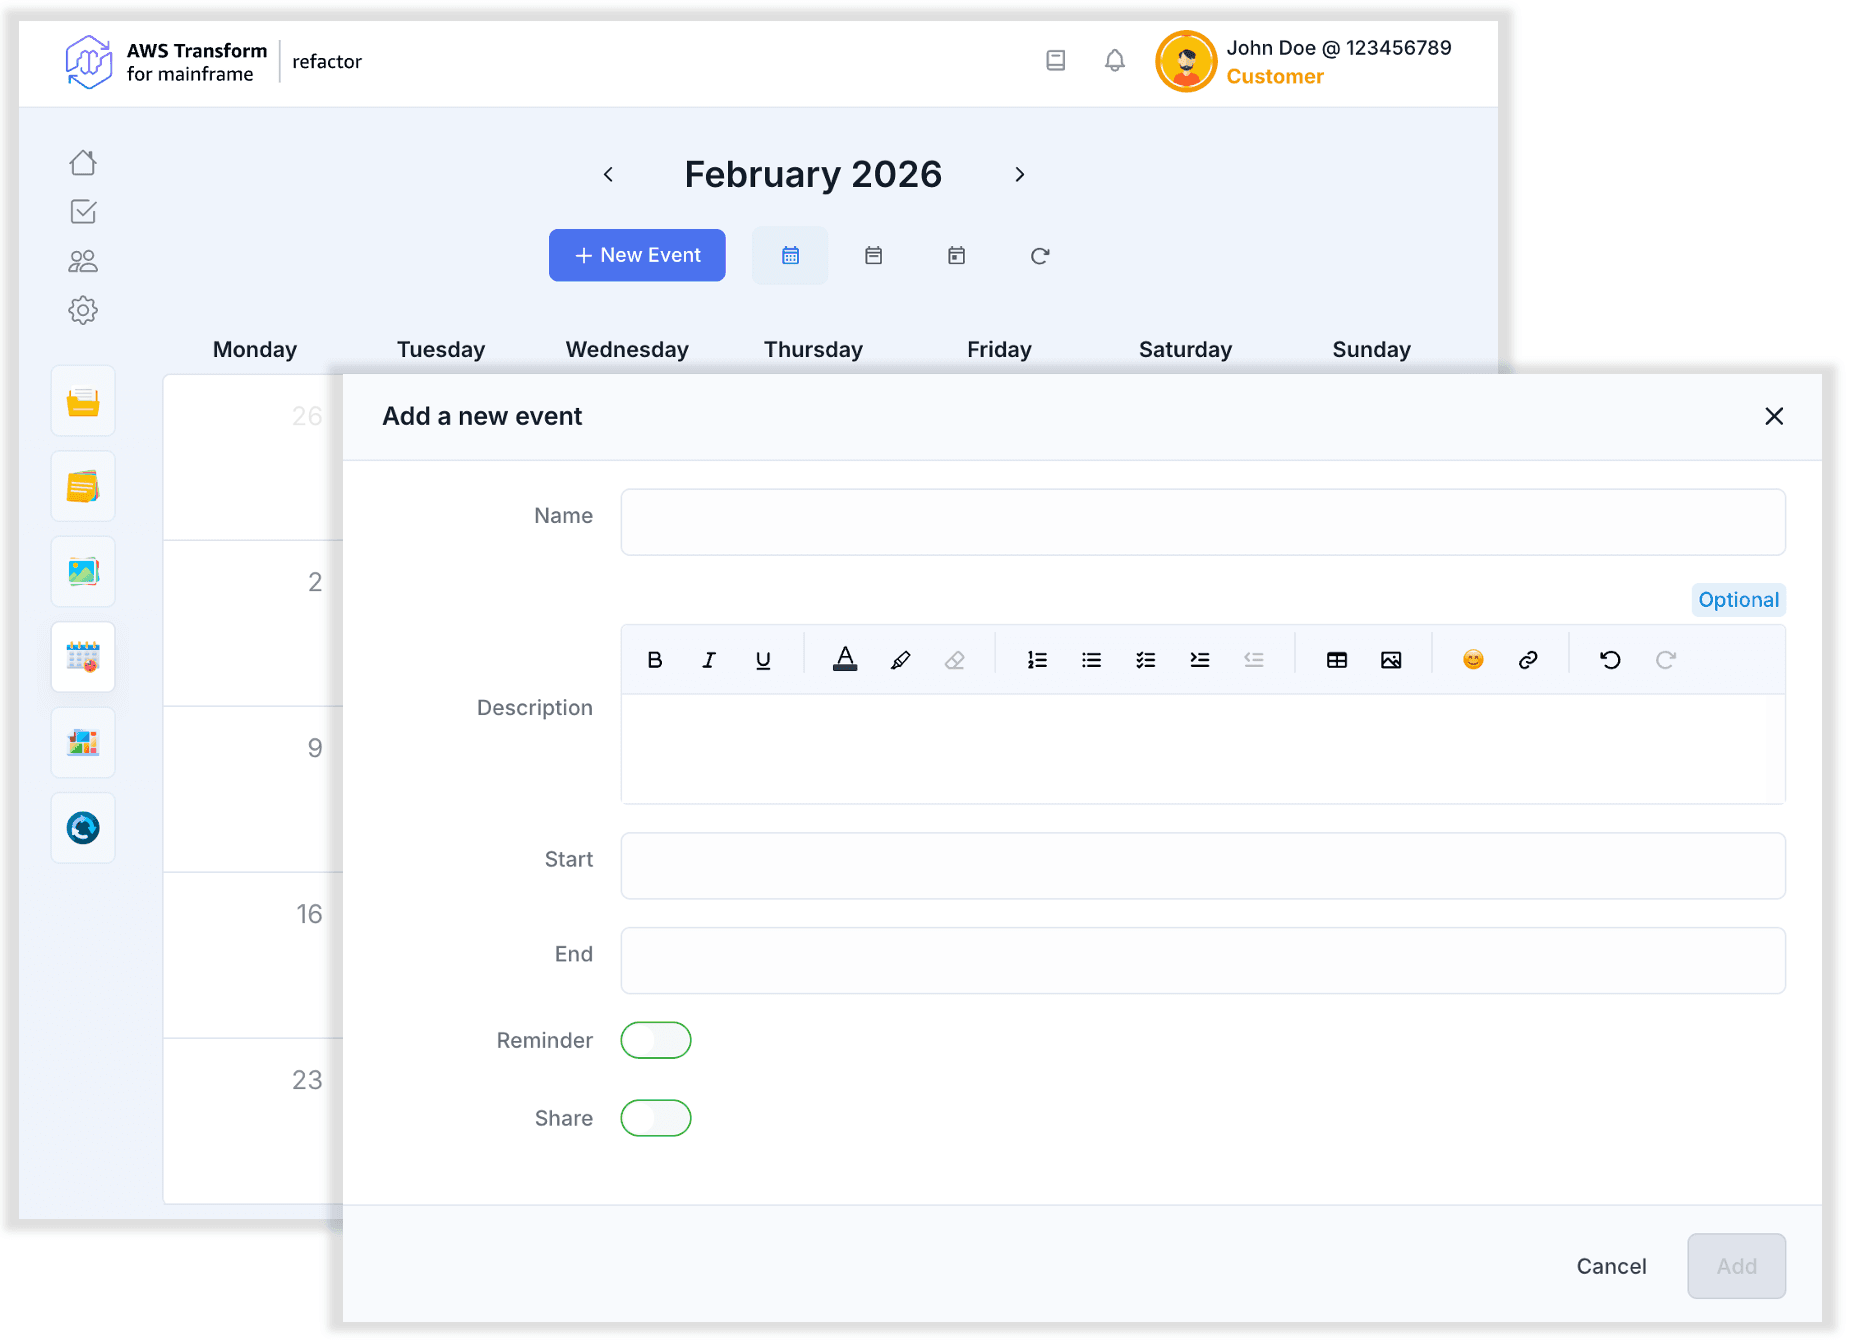Viewport: 1852px width, 1342px height.
Task: Apply italic formatting in description toolbar
Action: (x=709, y=660)
